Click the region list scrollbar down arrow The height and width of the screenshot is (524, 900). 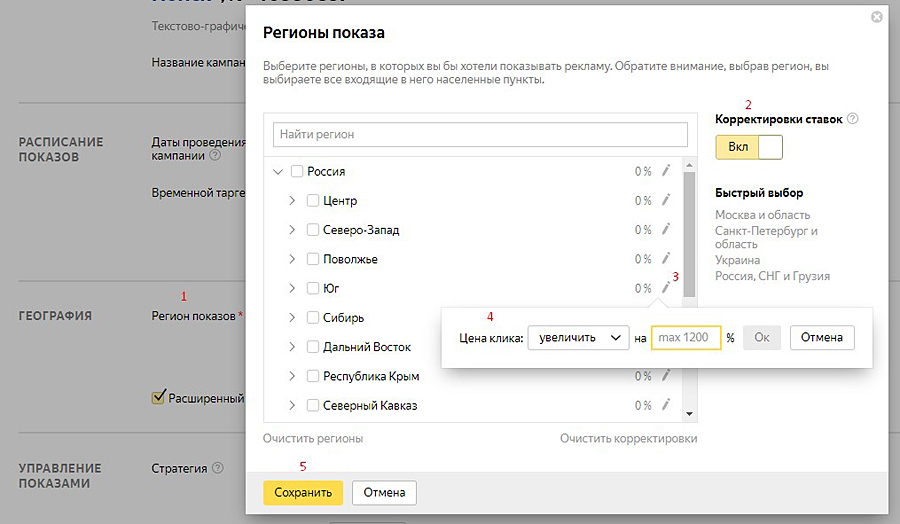pos(688,413)
